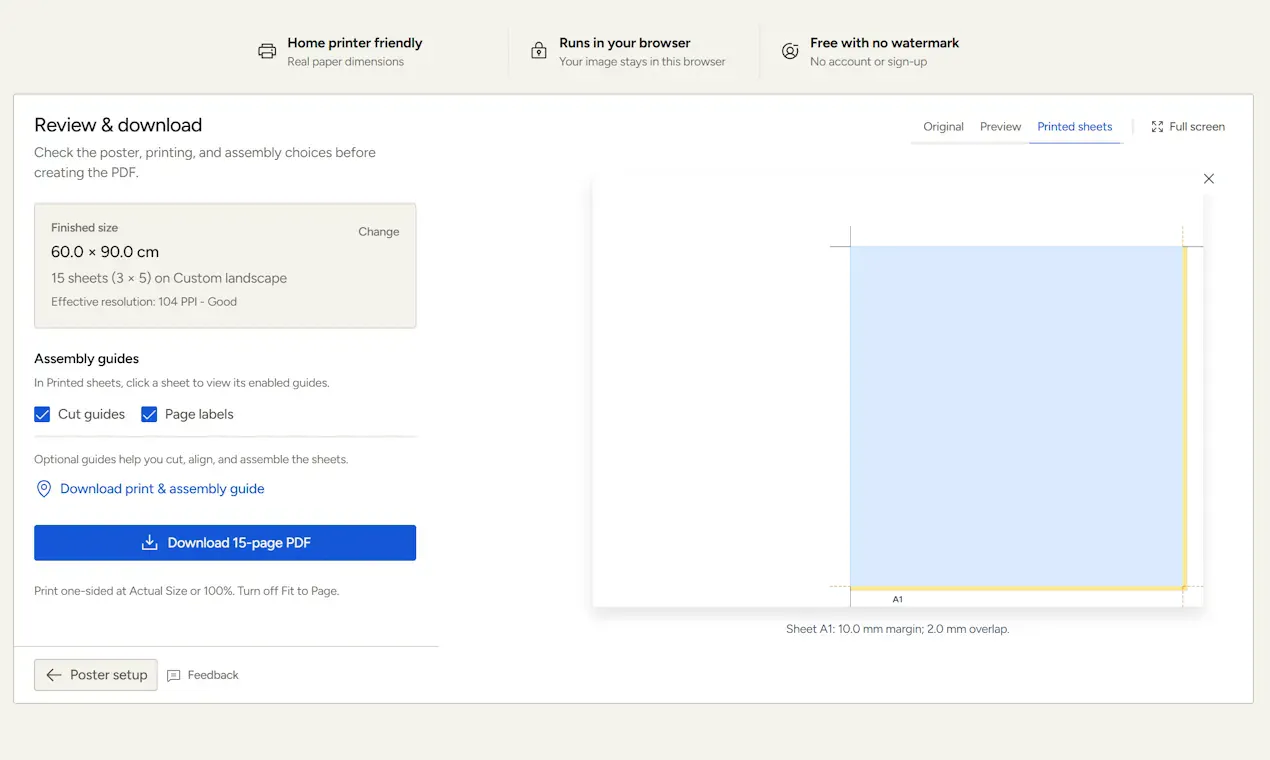
Task: Close the sheet preview with the X icon
Action: (x=1209, y=179)
